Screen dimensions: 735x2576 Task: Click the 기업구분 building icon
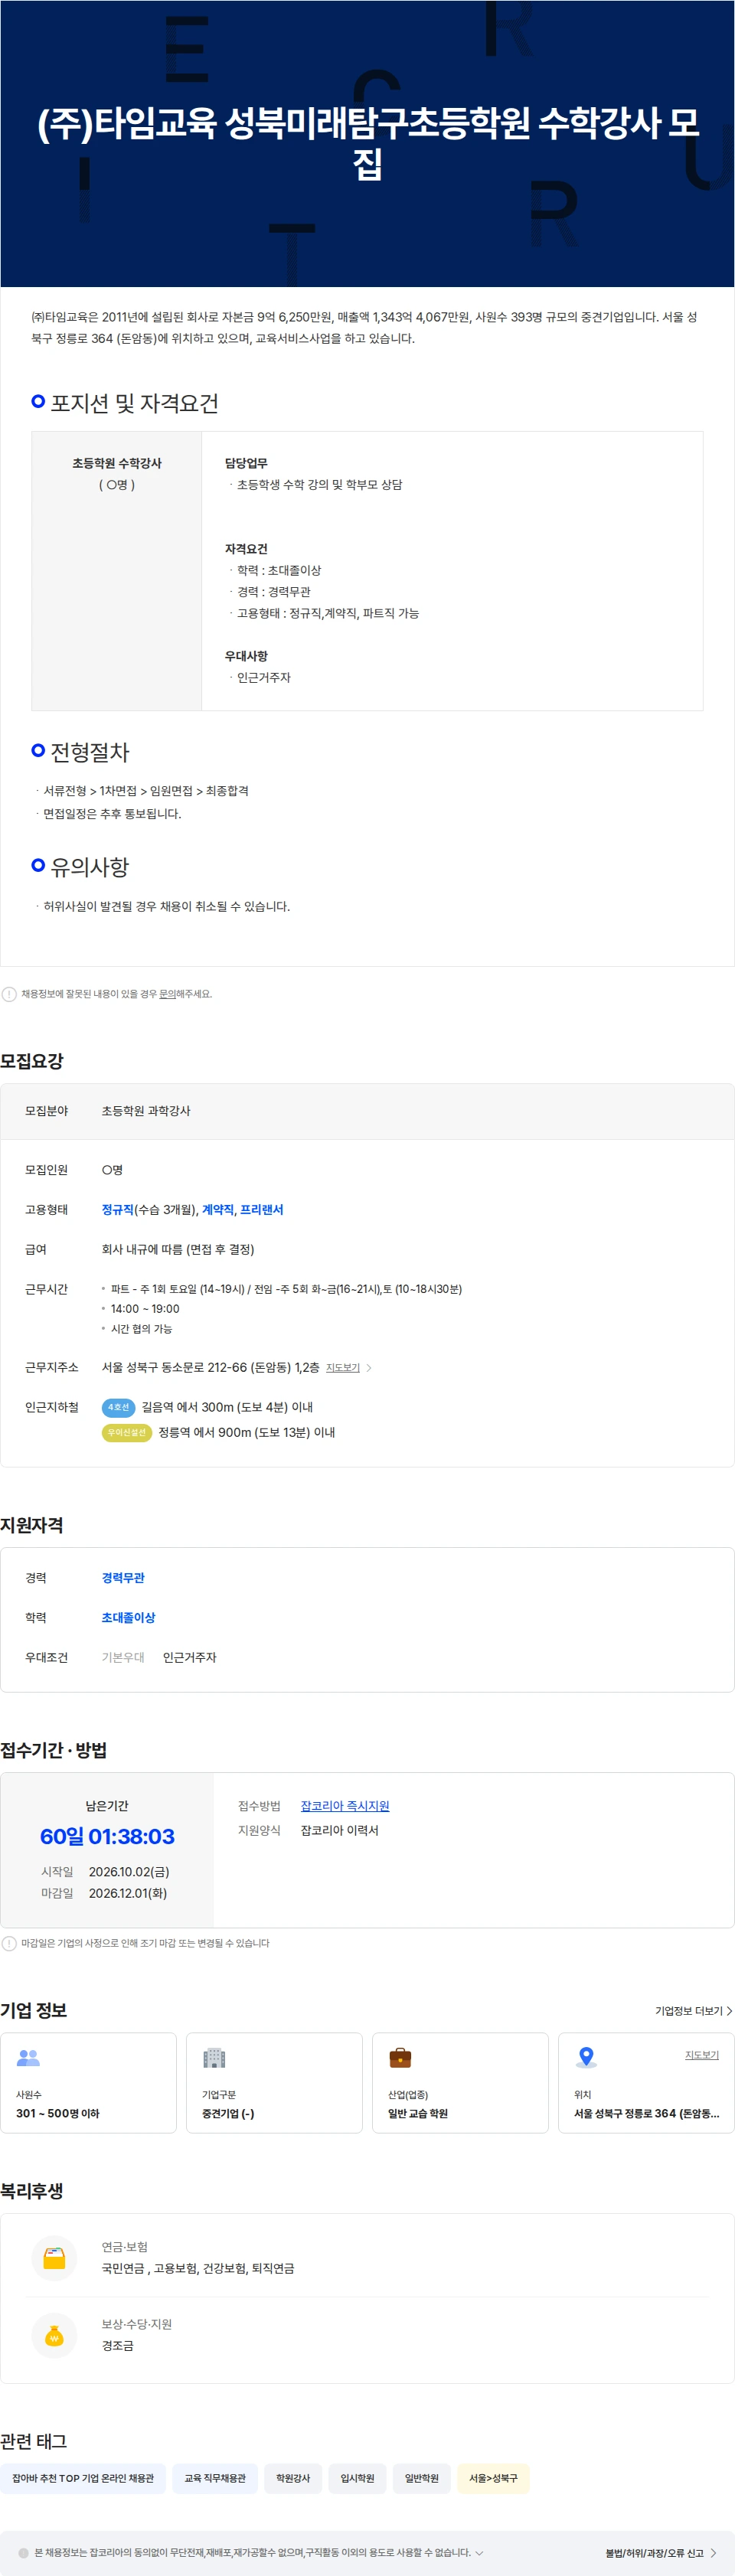click(214, 2058)
